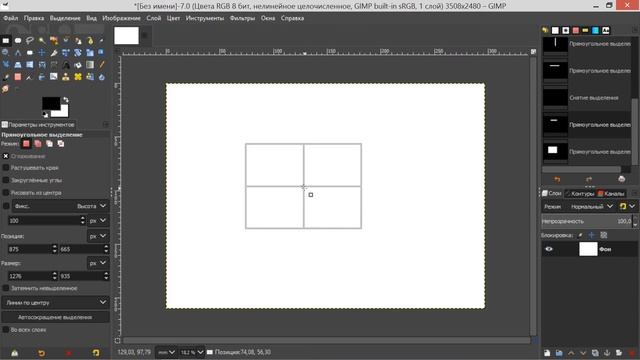This screenshot has height=360, width=640.
Task: Click Автосокращение выделения button
Action: click(x=55, y=317)
